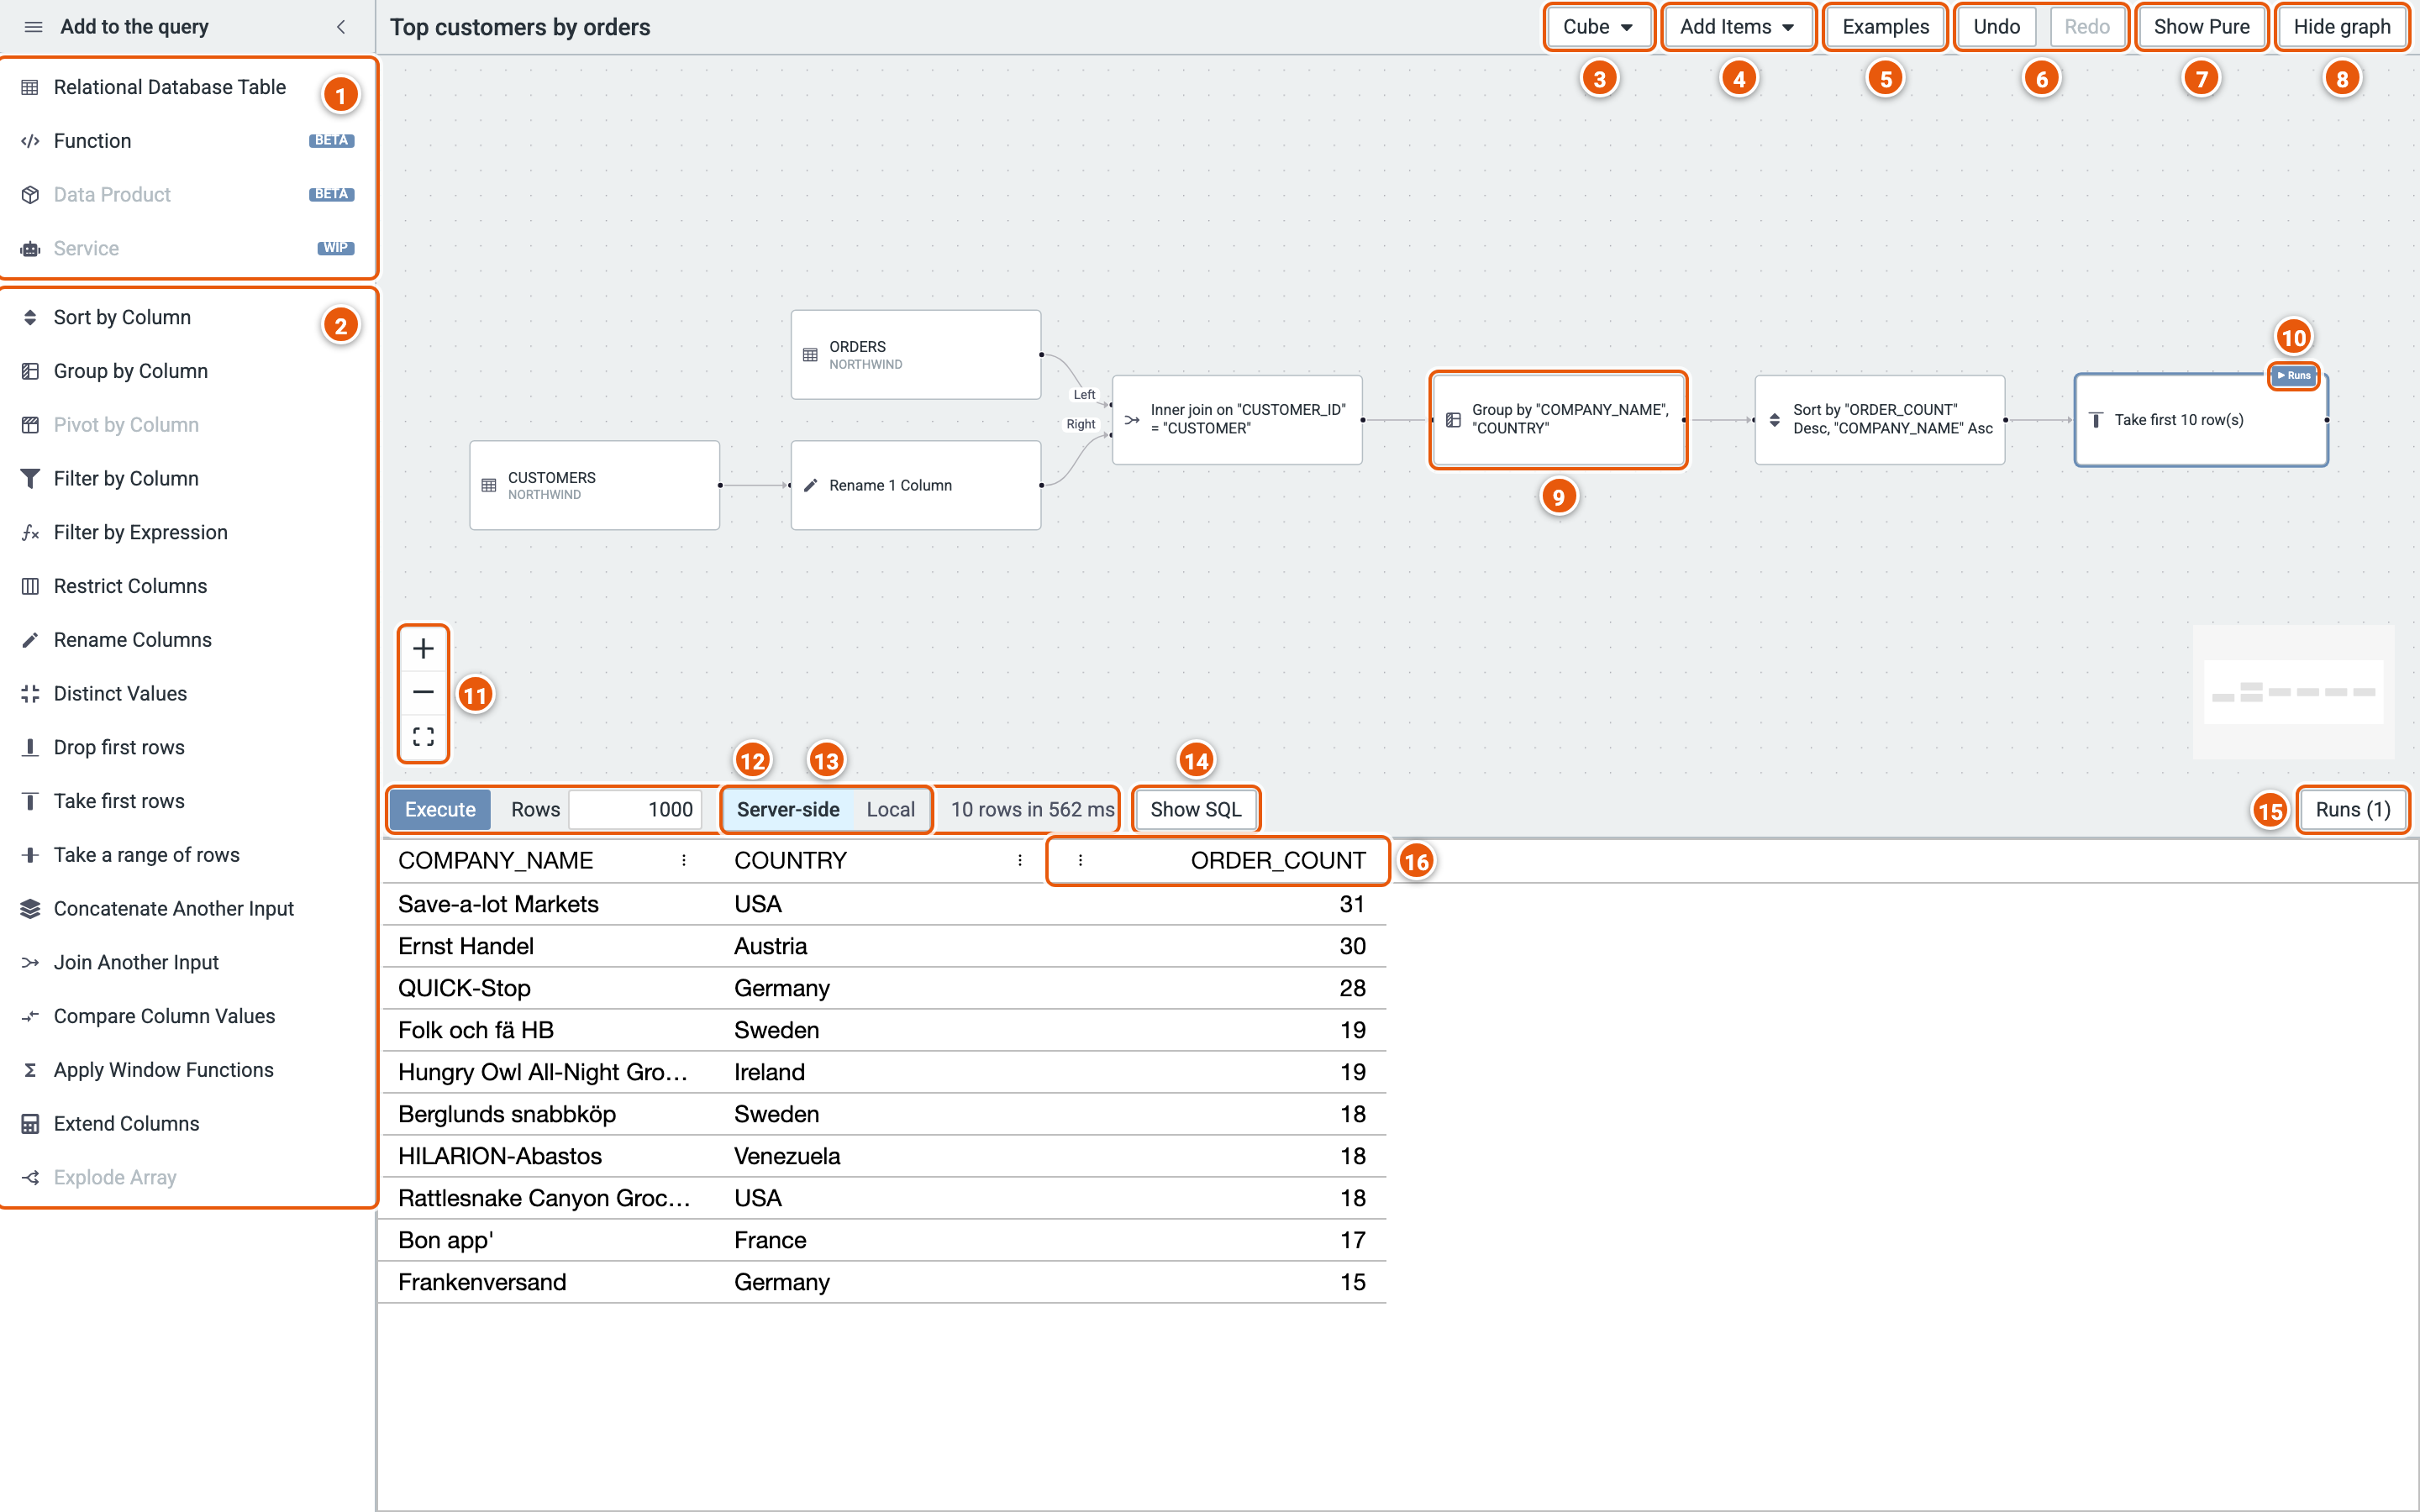The image size is (2420, 1512).
Task: Open the Examples button
Action: (1885, 27)
